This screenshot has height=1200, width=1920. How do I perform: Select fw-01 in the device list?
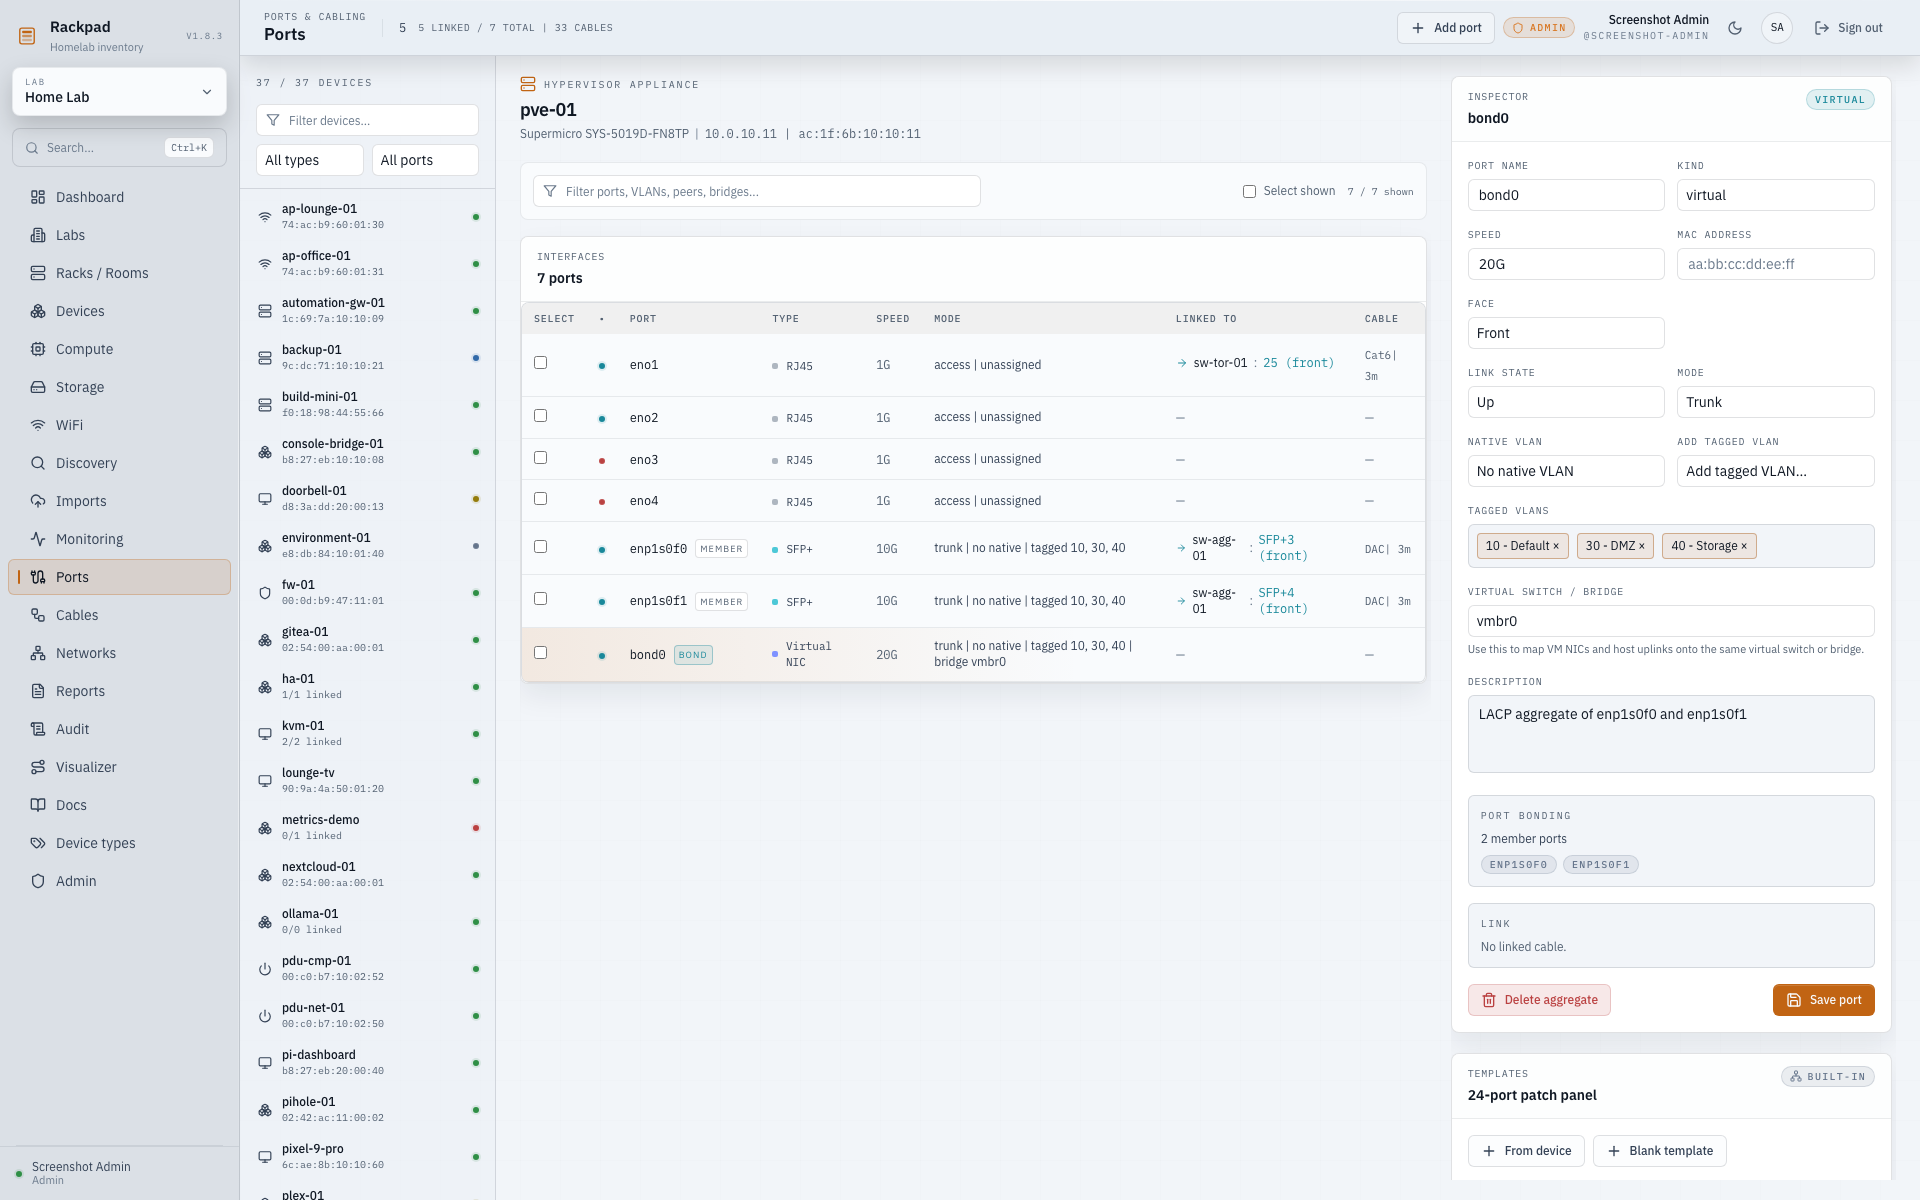click(367, 592)
